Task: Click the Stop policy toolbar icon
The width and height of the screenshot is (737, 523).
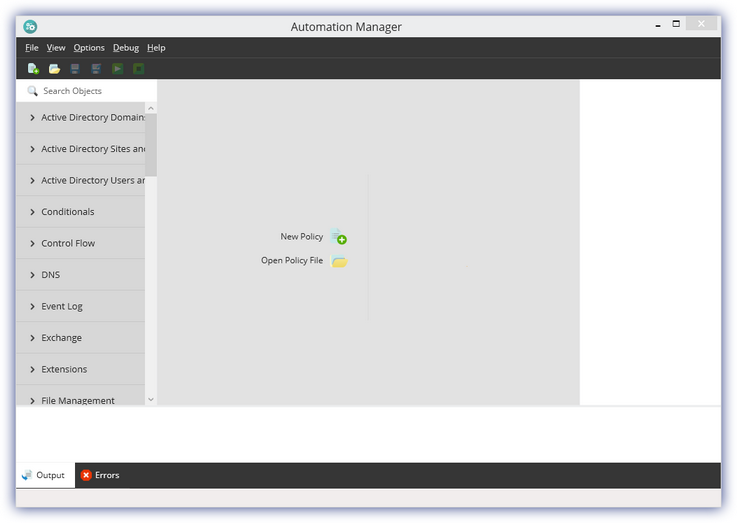Action: click(139, 69)
